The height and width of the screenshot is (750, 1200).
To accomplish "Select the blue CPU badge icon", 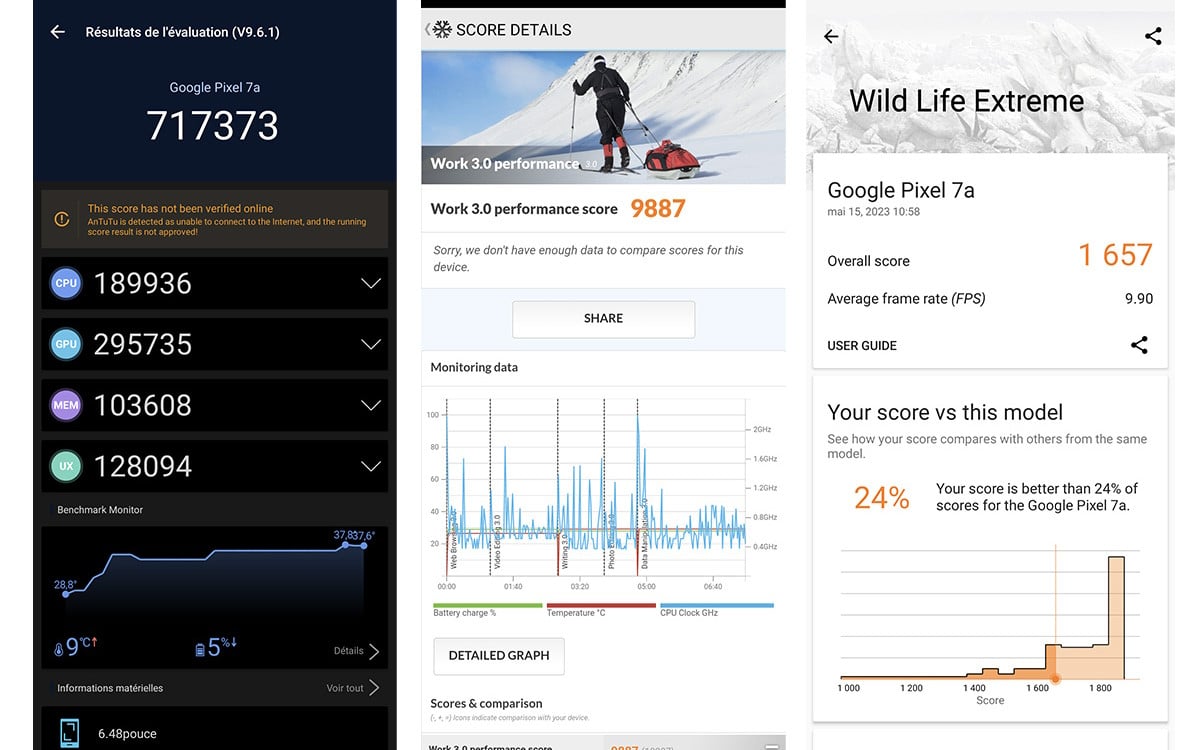I will pos(66,283).
